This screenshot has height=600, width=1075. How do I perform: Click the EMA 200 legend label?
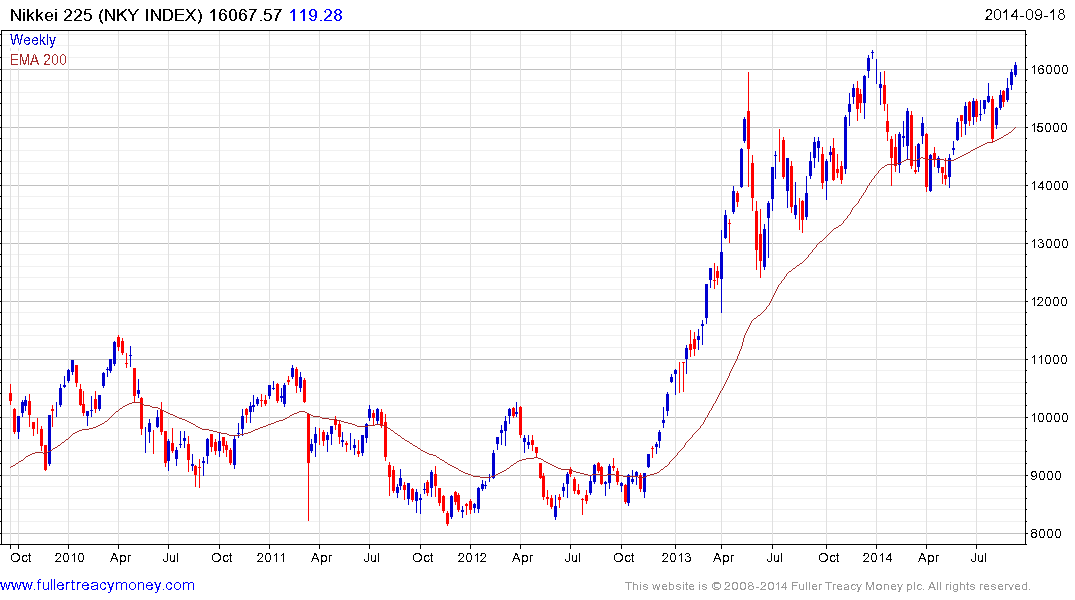pyautogui.click(x=38, y=60)
